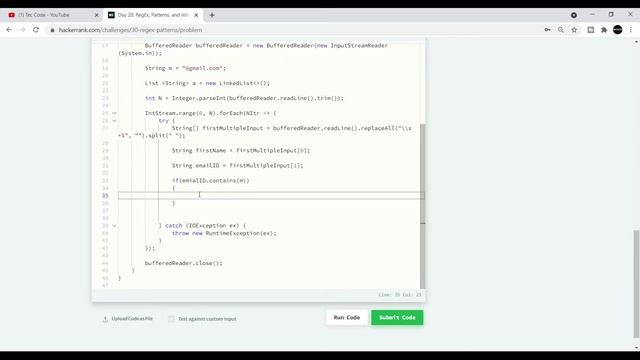Click the if(emialID.contains(m)) line
Screen dimensions: 640x360
(x=210, y=180)
